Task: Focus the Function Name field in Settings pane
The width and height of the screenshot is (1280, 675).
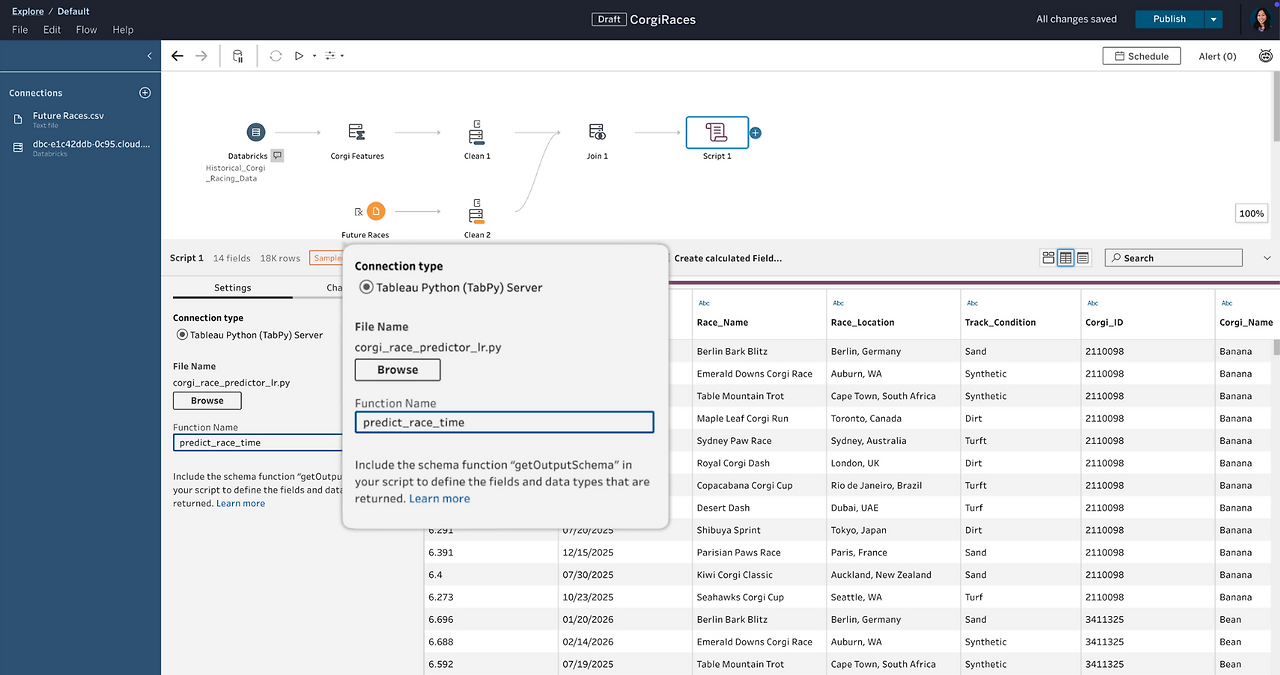Action: (x=259, y=442)
